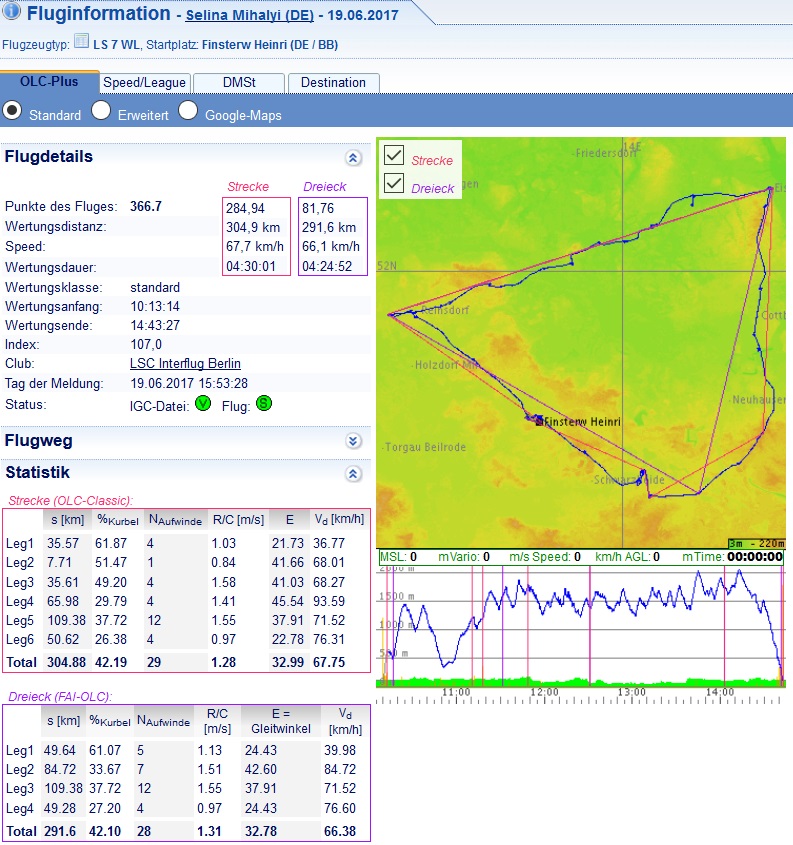The image size is (793, 845).
Task: Collapse the Statistik section
Action: [352, 473]
